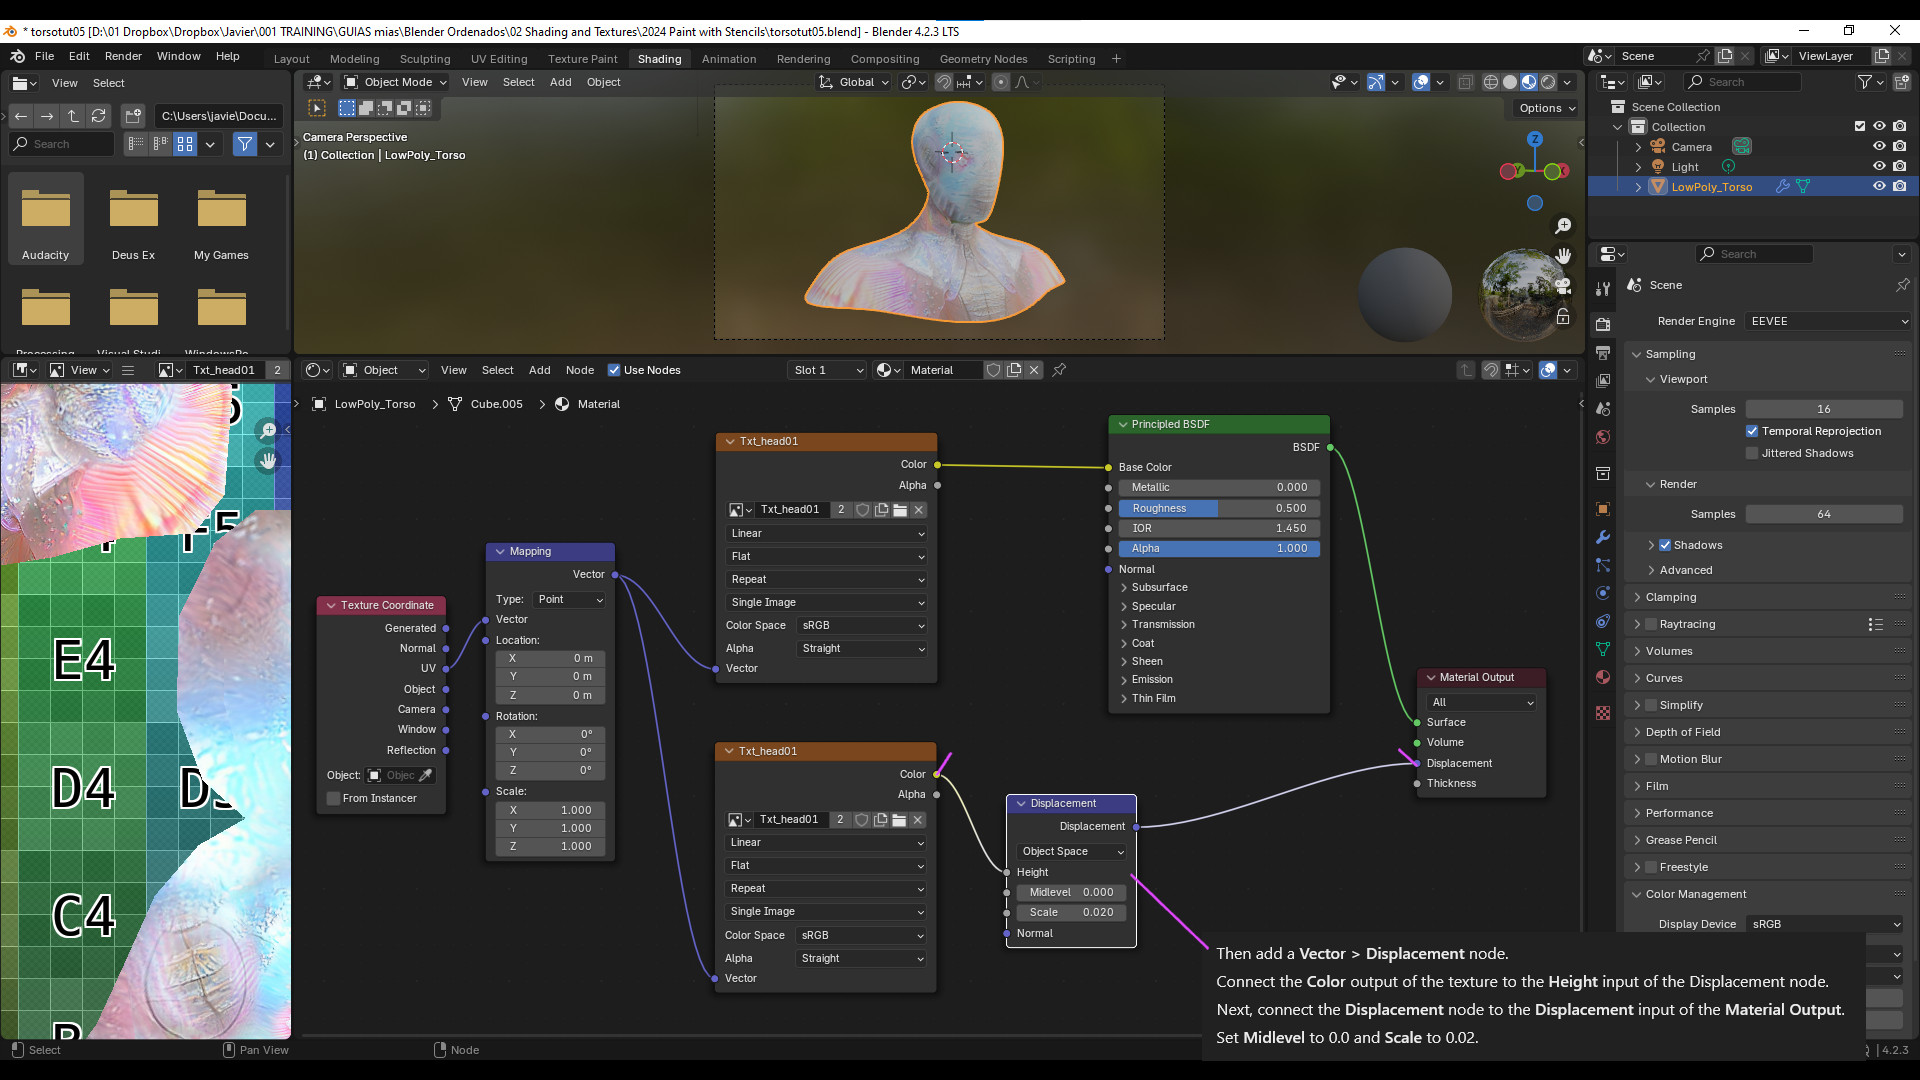Viewport: 1920px width, 1080px height.
Task: Click the Viewport Samples 16 field
Action: pos(1824,409)
